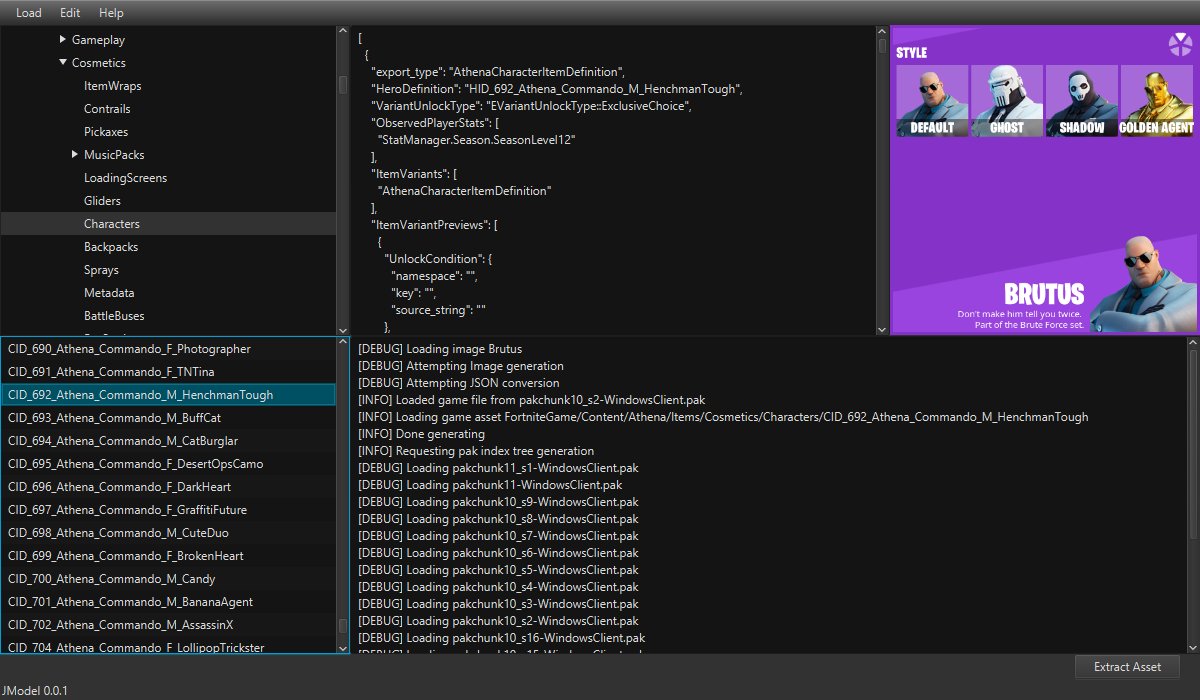Viewport: 1200px width, 700px height.
Task: Select CID_697_Athena_Commando_F_GraffitiFuture asset
Action: tap(168, 510)
